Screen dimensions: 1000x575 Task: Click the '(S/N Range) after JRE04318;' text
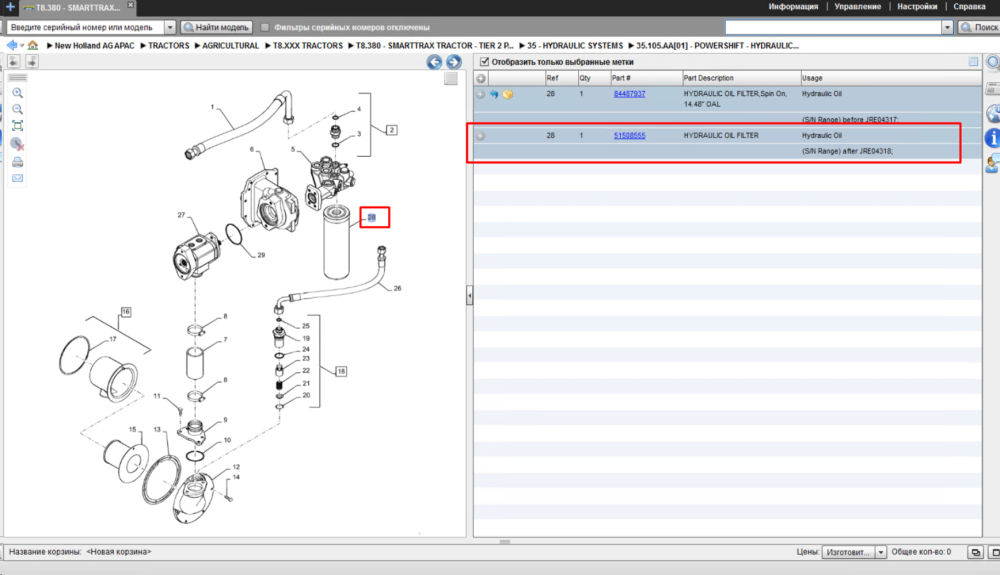847,152
